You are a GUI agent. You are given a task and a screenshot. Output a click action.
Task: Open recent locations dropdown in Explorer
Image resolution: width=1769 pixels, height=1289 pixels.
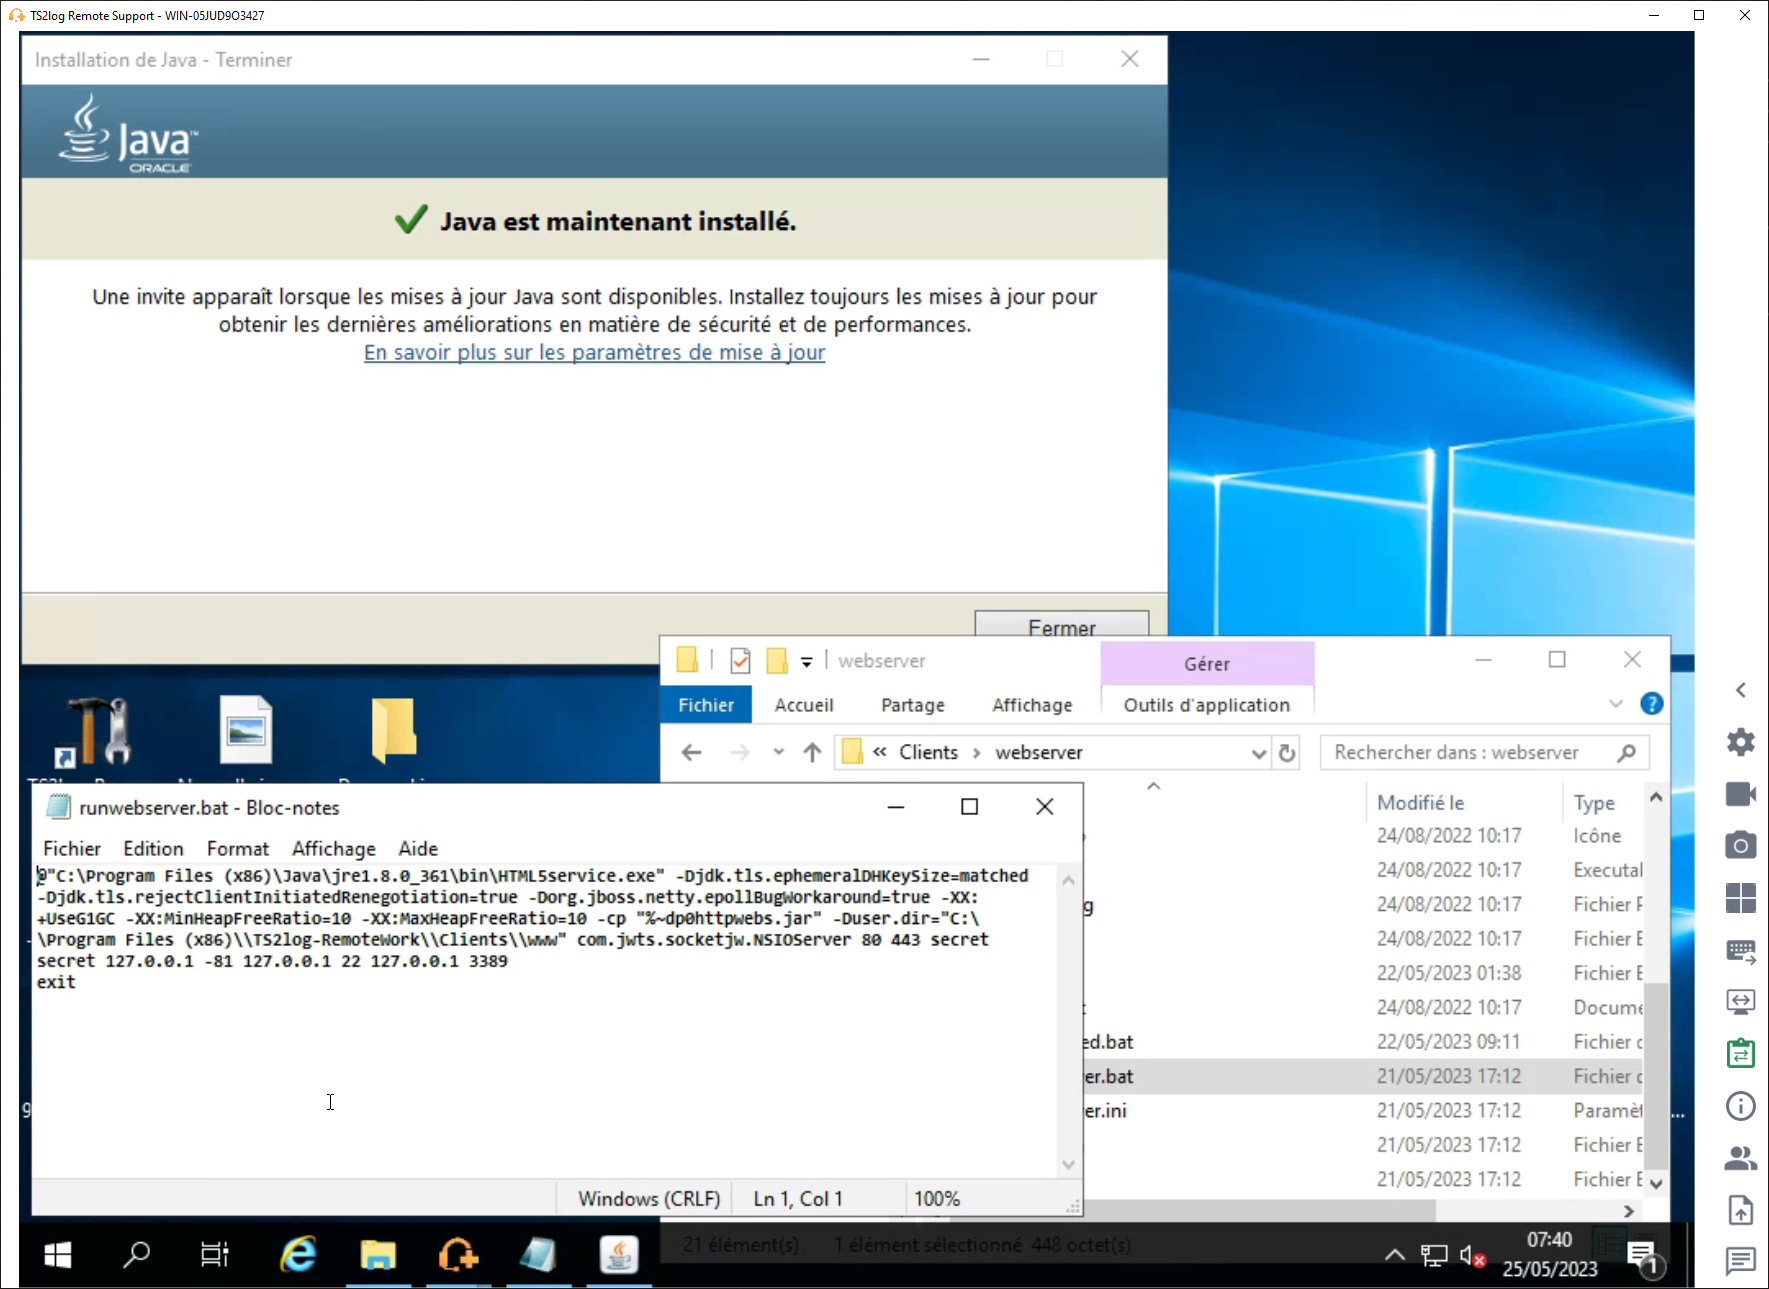click(x=779, y=753)
